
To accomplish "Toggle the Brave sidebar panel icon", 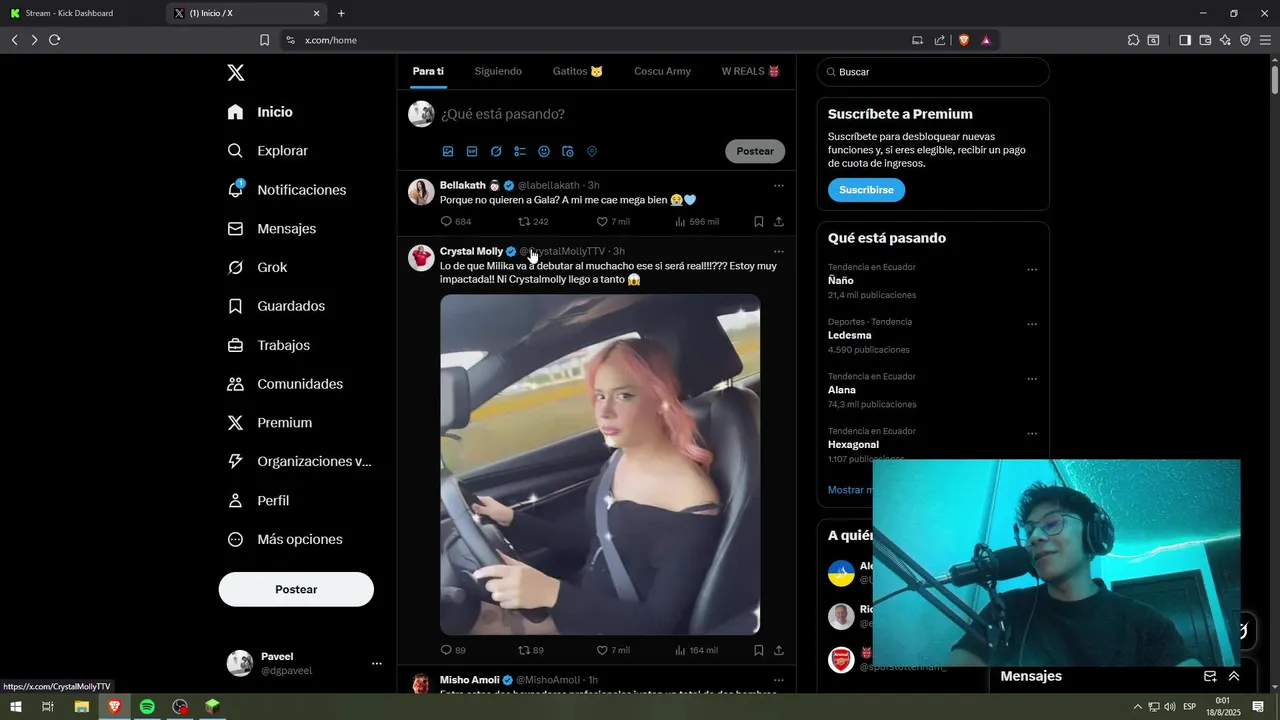I will [x=1185, y=40].
